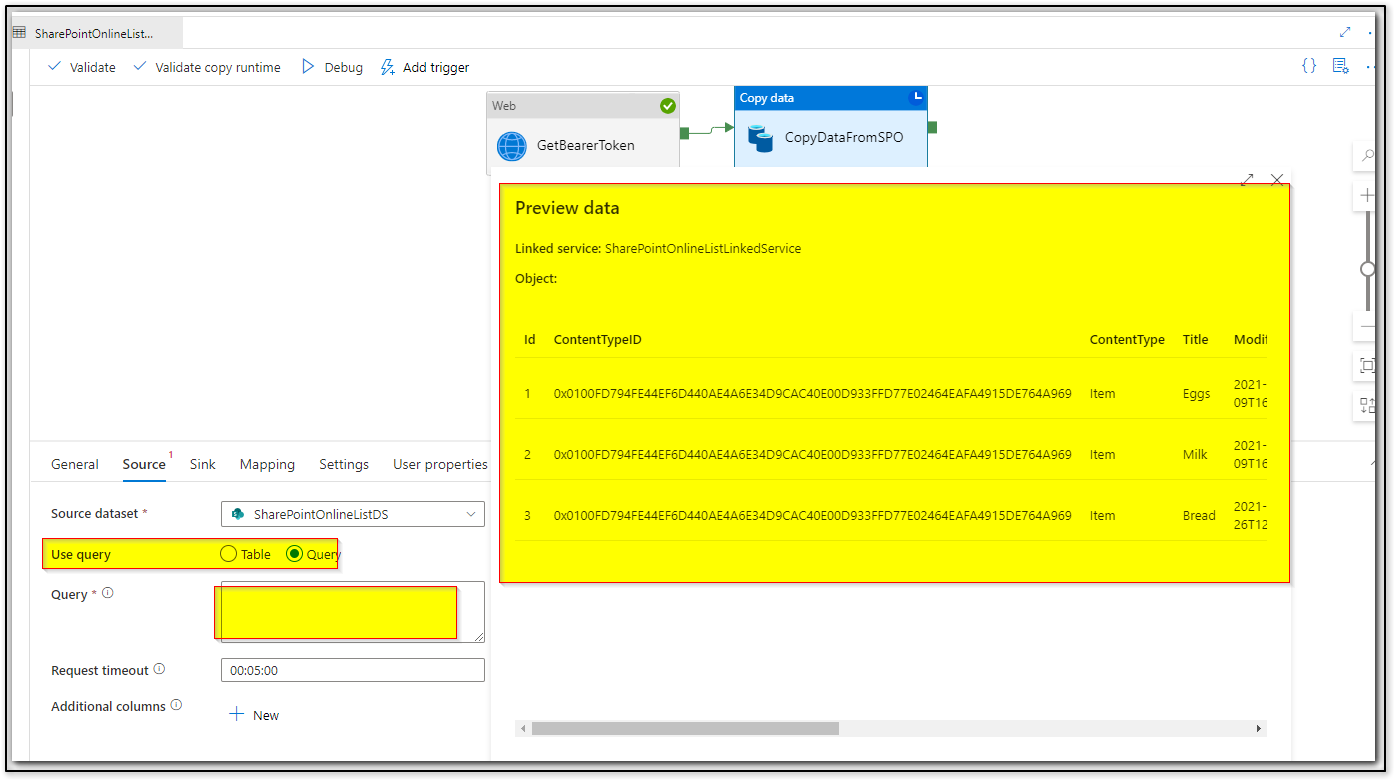
Task: Click the Validate button
Action: pyautogui.click(x=82, y=67)
